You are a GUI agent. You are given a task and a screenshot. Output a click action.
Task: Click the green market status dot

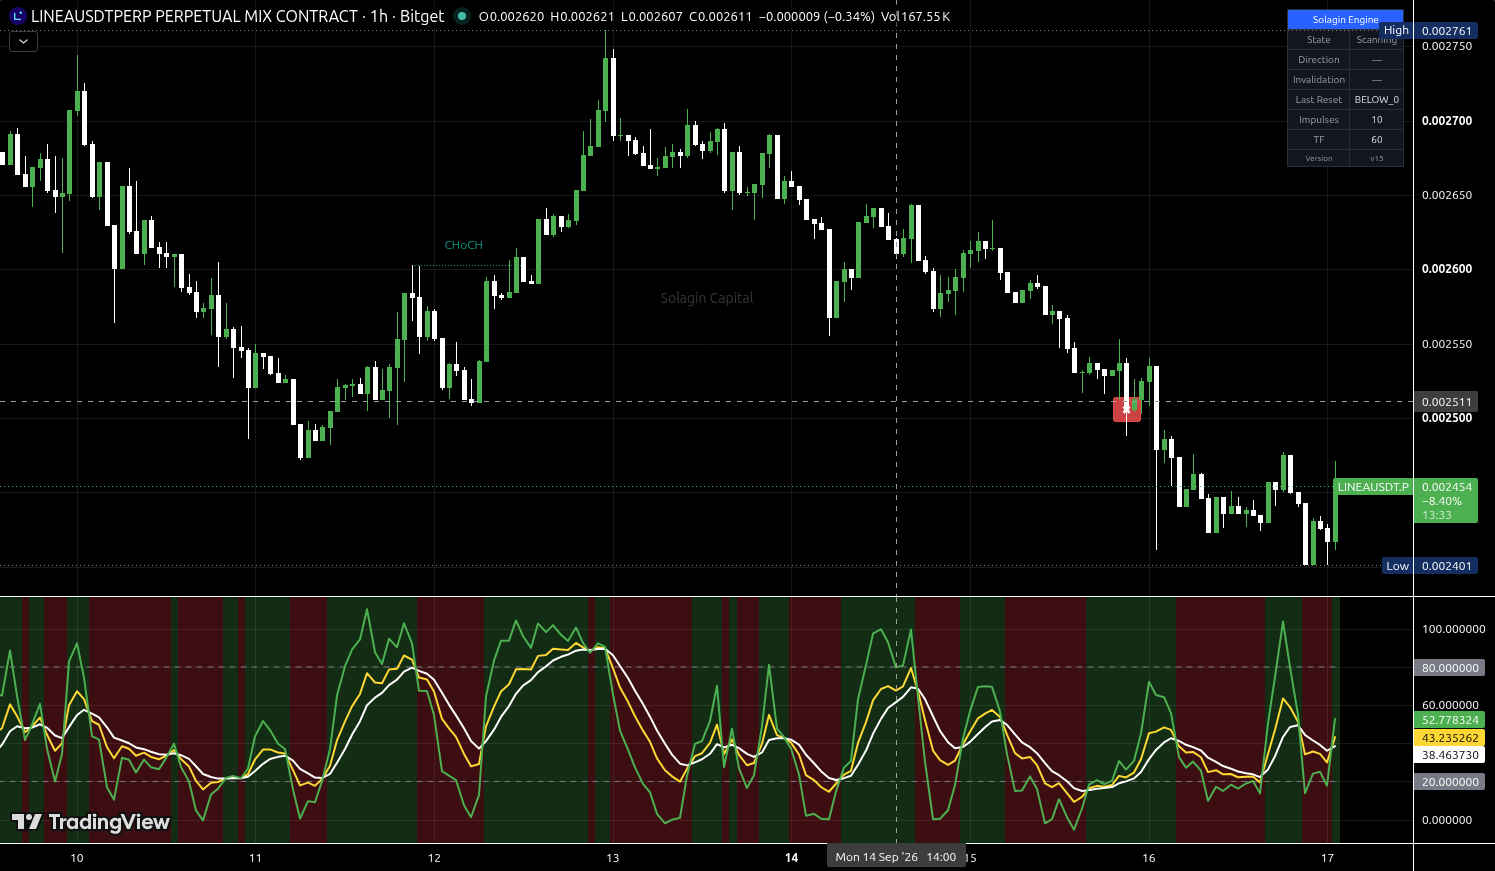[461, 16]
